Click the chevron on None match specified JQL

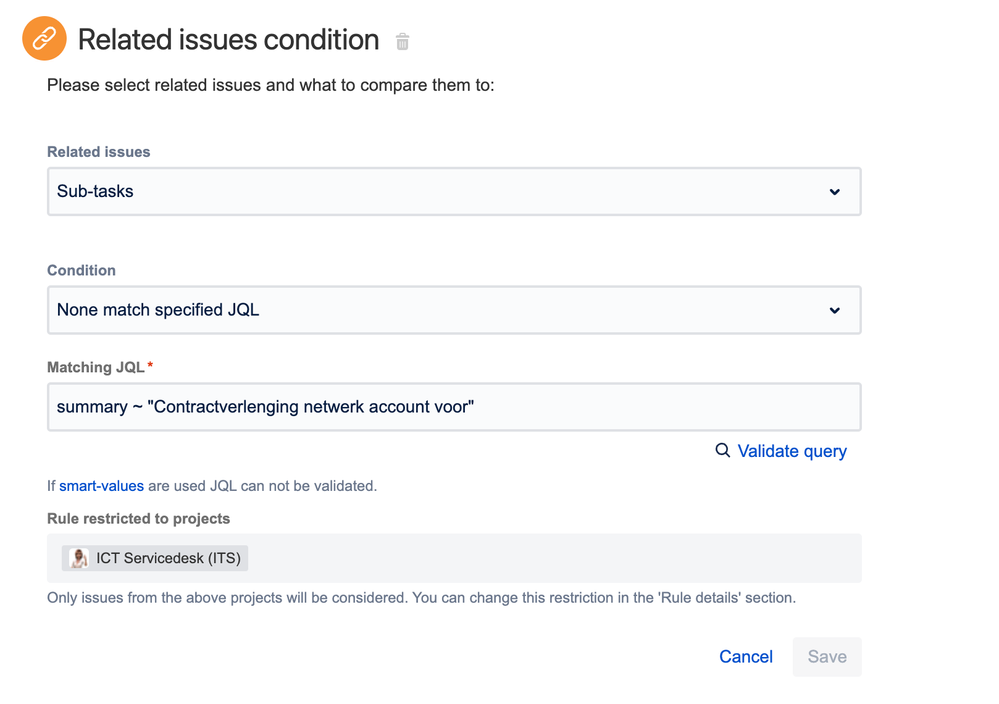835,310
